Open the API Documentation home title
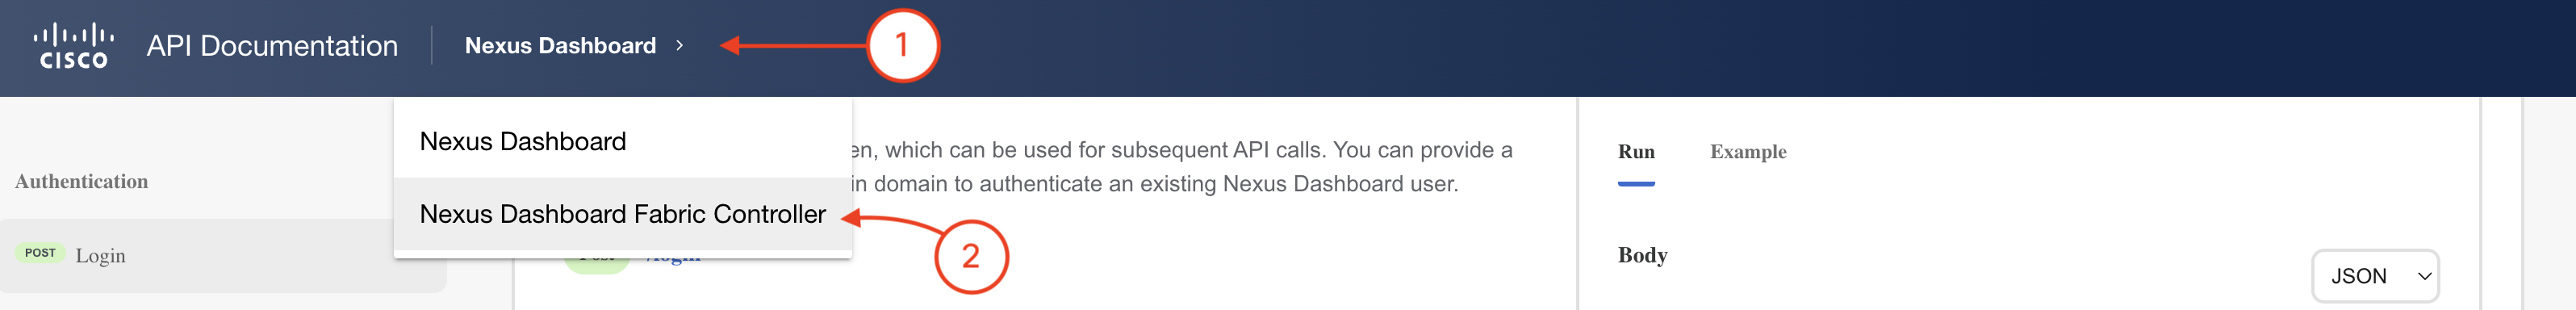 [272, 46]
